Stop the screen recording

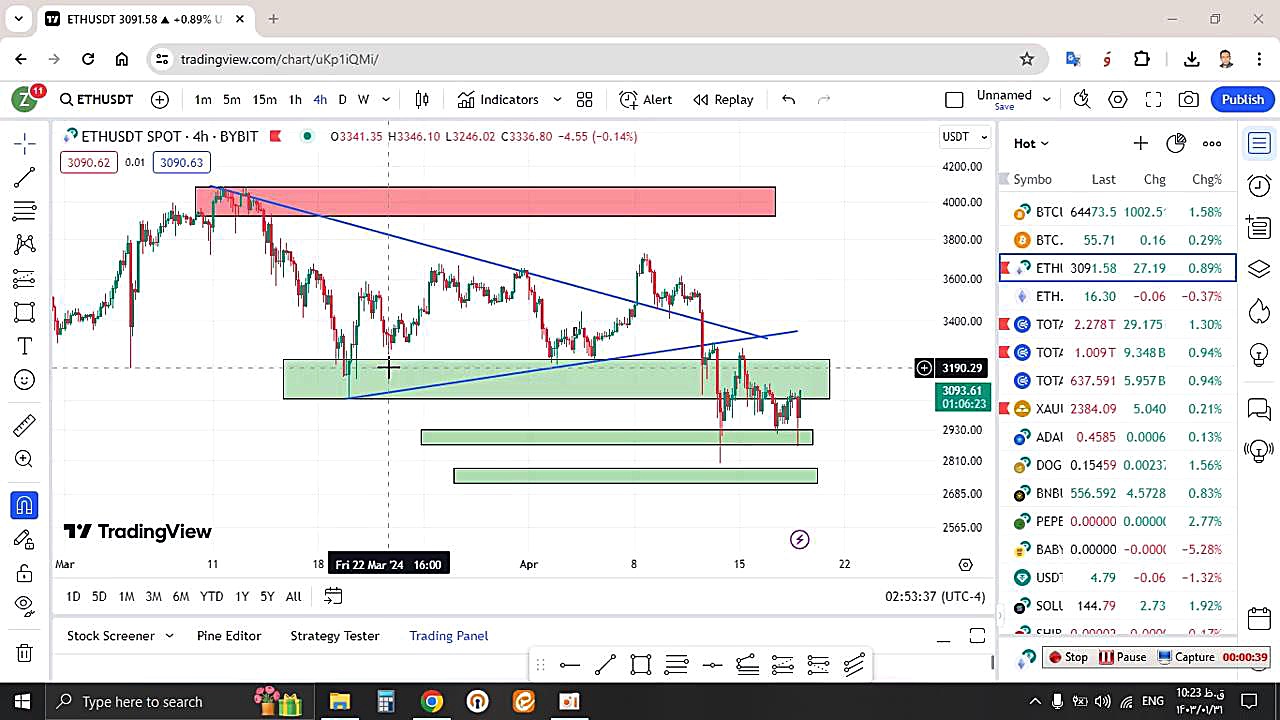coord(1068,657)
